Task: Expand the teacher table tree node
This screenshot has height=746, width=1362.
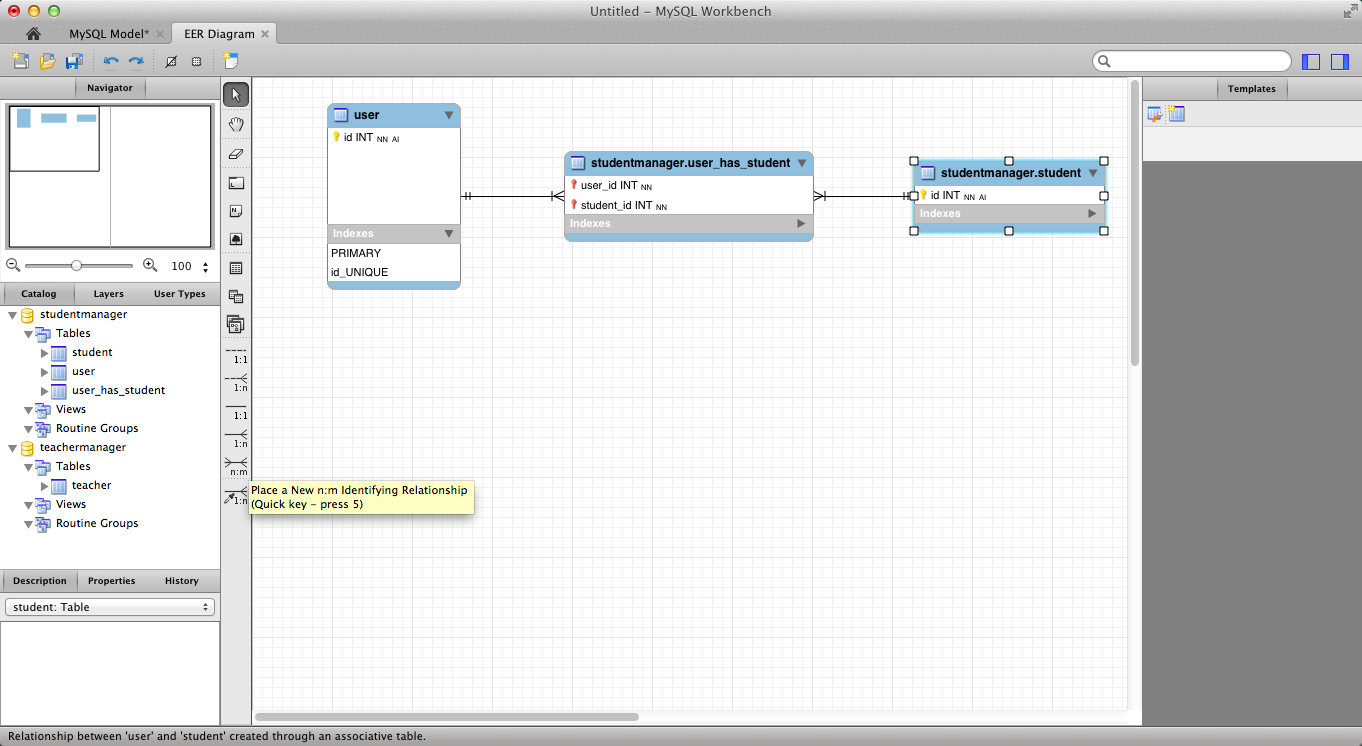Action: click(44, 486)
